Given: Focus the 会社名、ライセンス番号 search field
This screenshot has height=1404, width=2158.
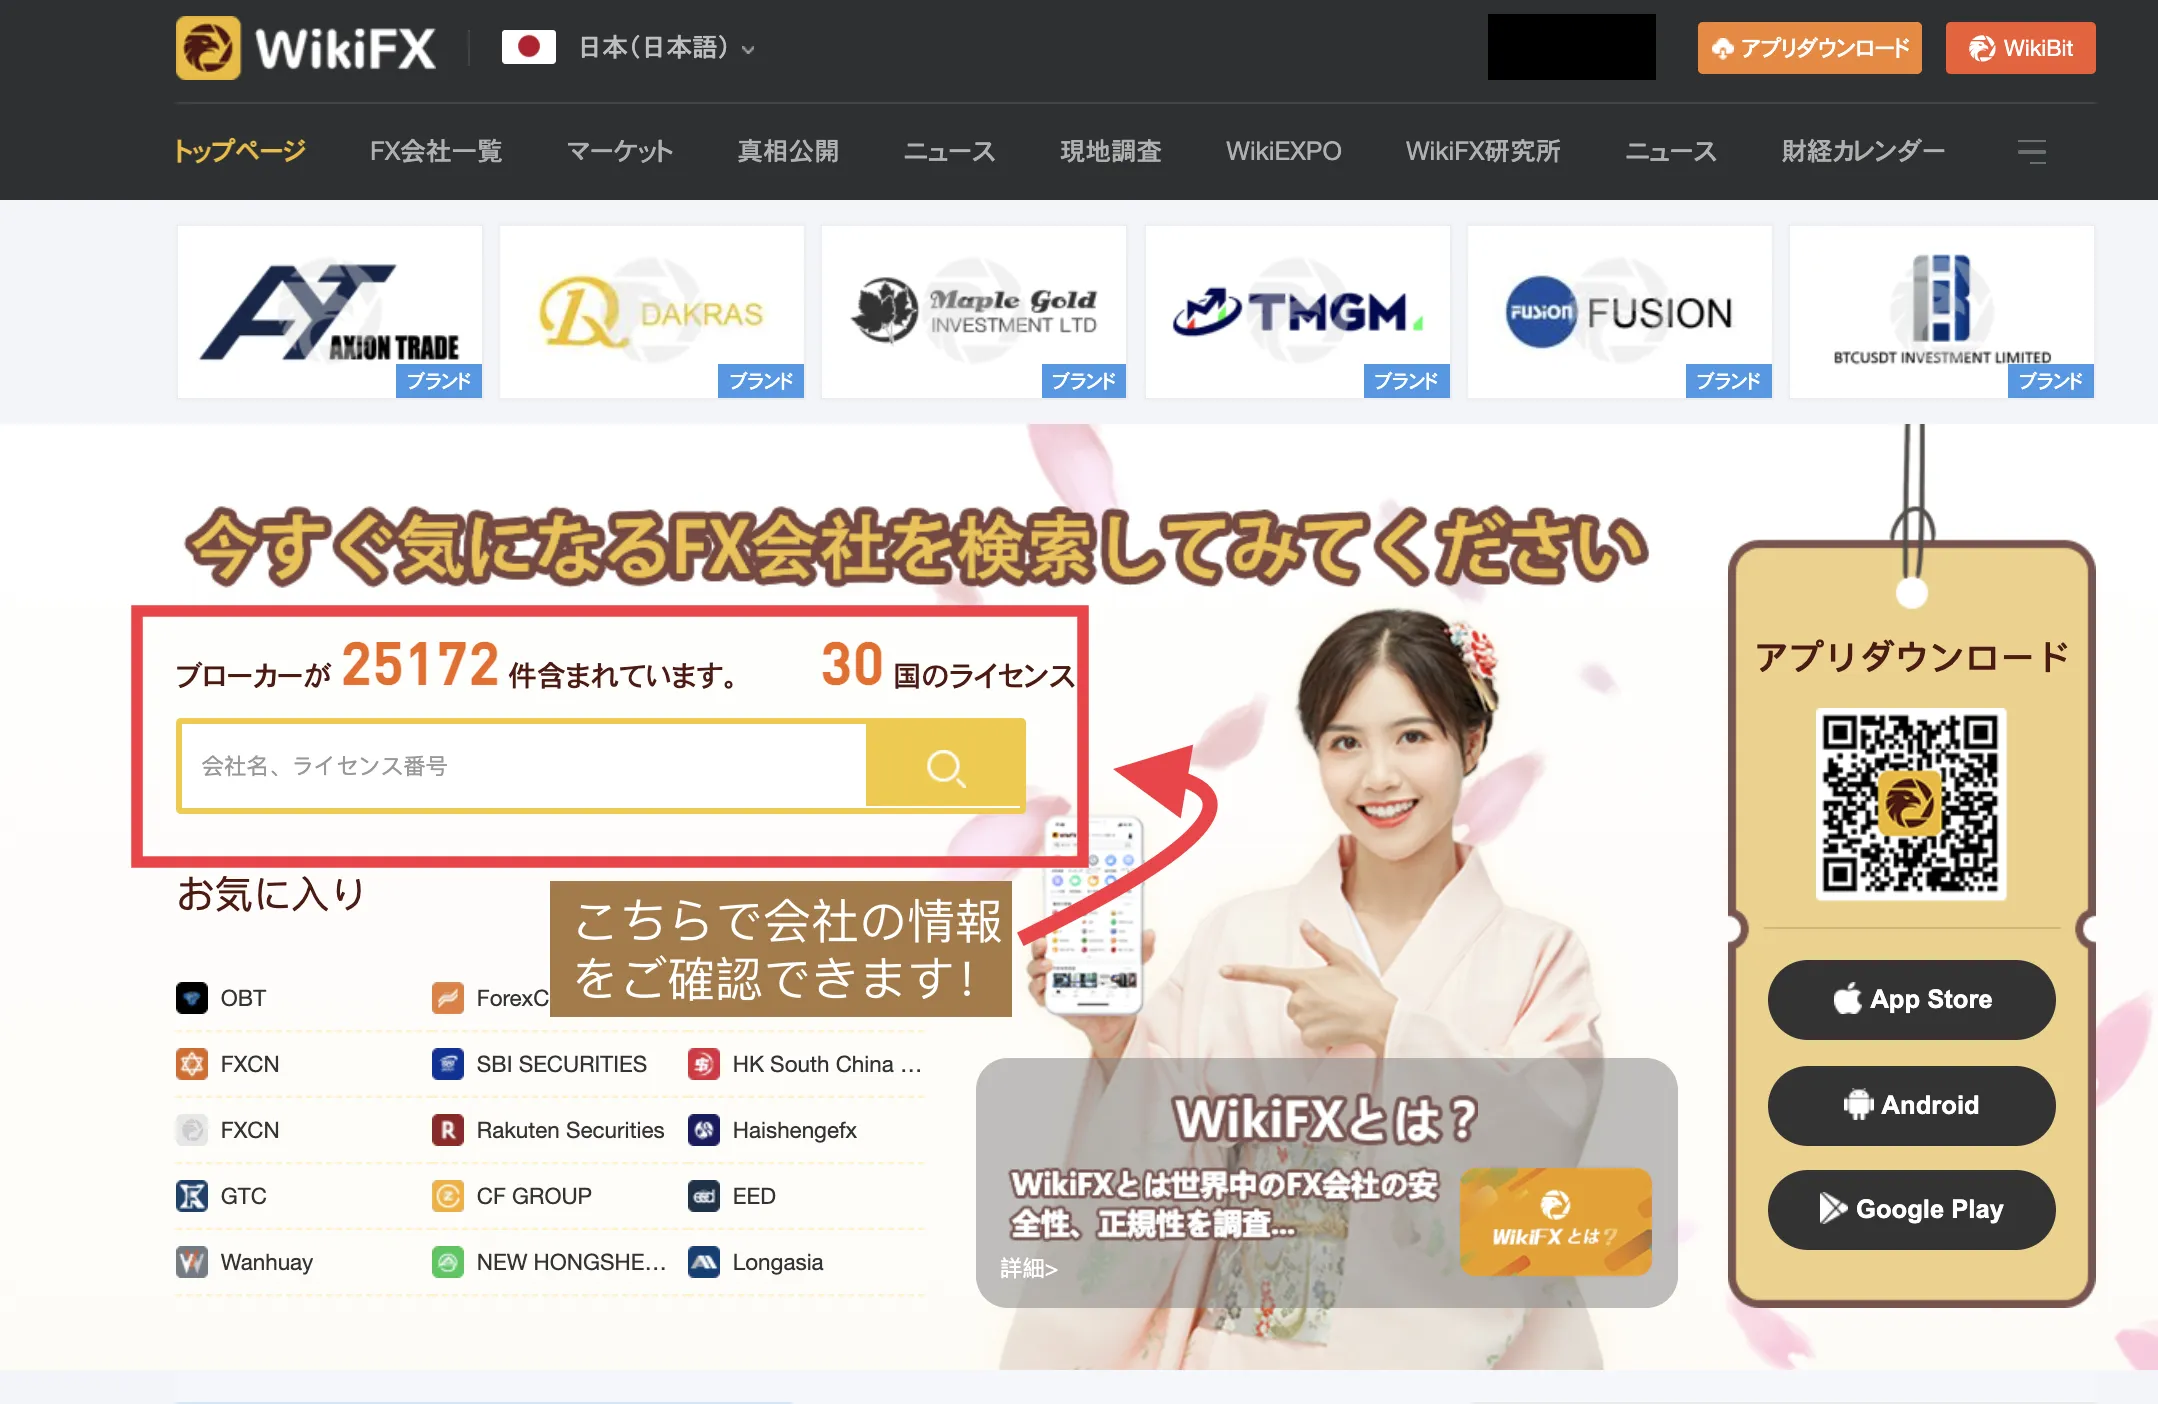Looking at the screenshot, I should 523,766.
